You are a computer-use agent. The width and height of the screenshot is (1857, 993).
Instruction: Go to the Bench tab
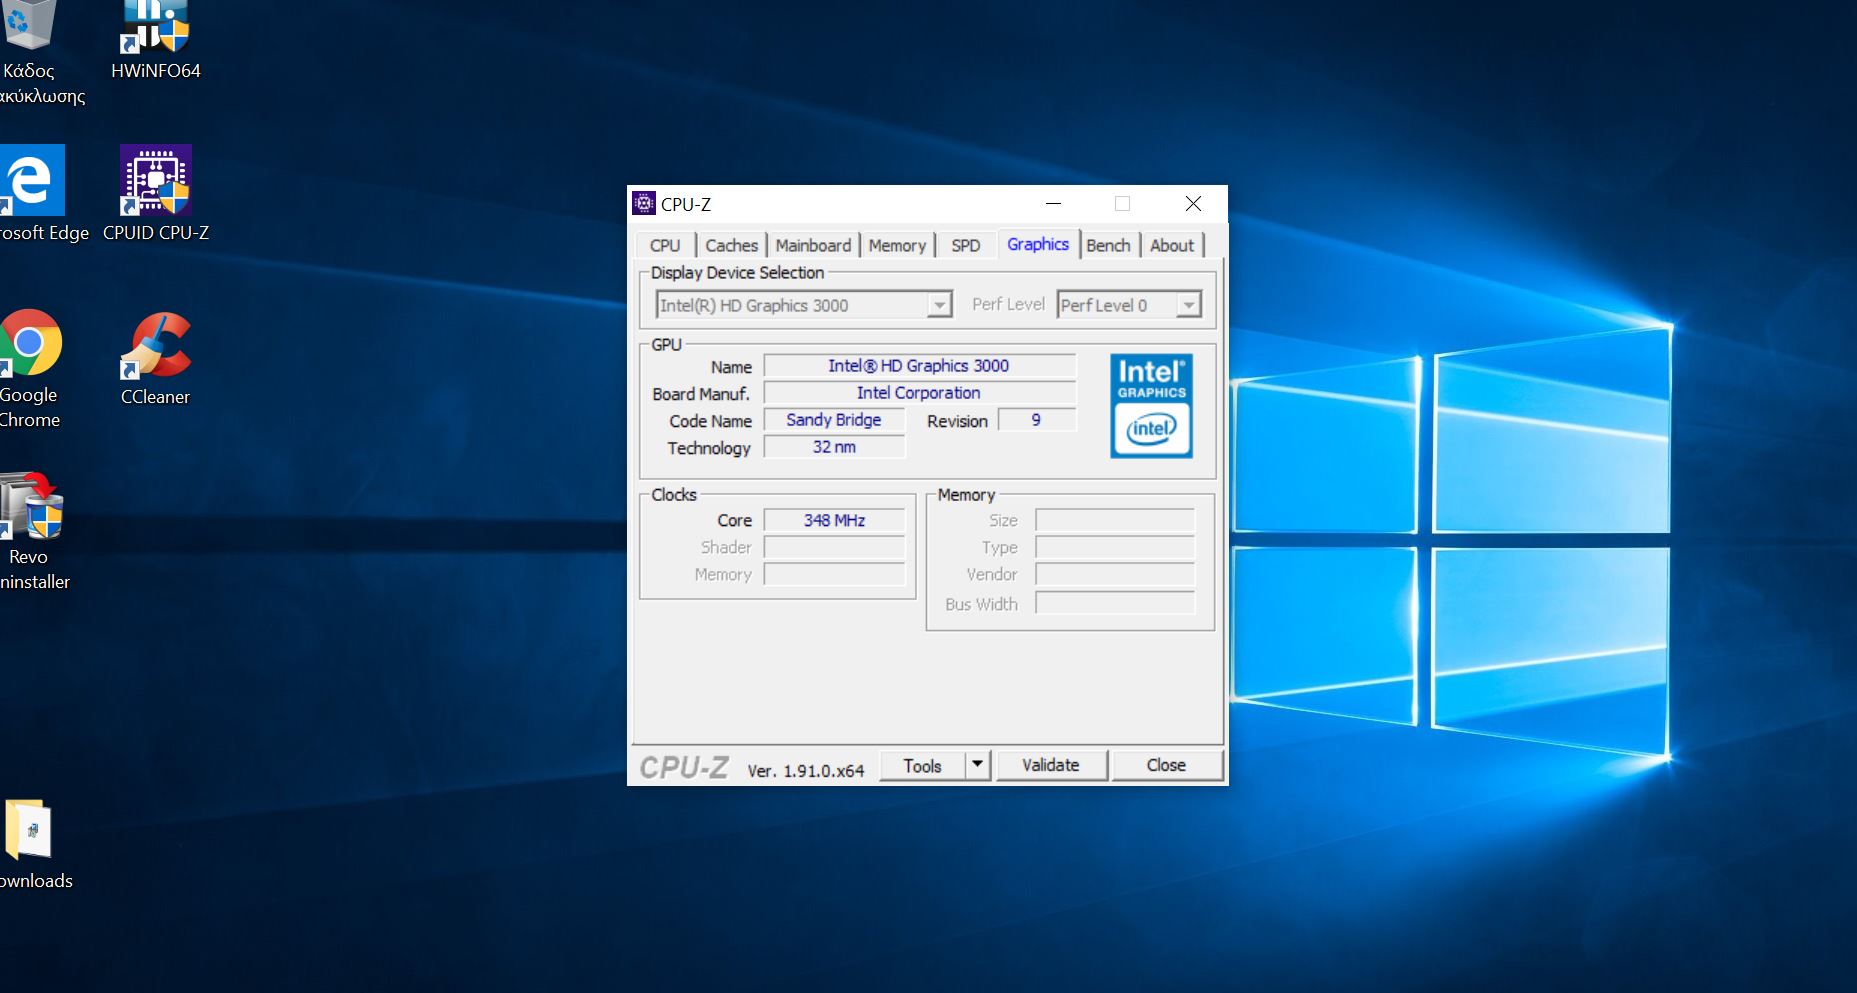pos(1108,245)
